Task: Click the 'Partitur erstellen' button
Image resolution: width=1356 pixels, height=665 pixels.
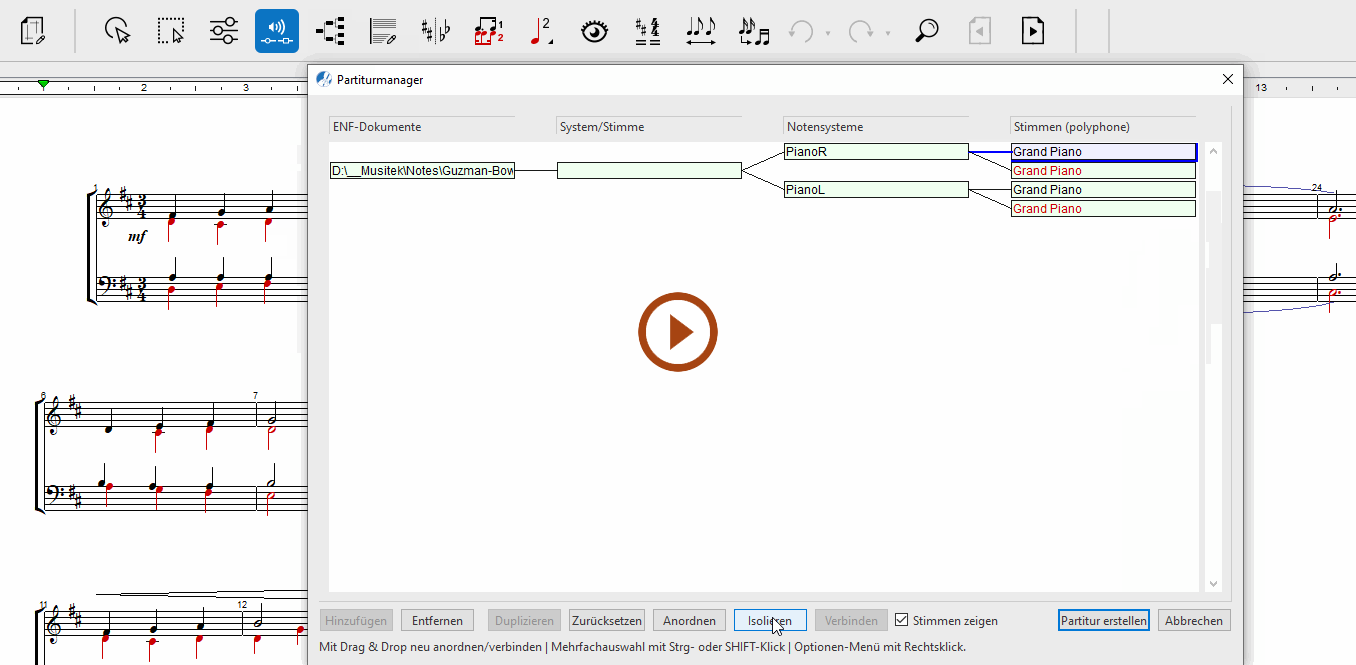Action: pos(1103,621)
